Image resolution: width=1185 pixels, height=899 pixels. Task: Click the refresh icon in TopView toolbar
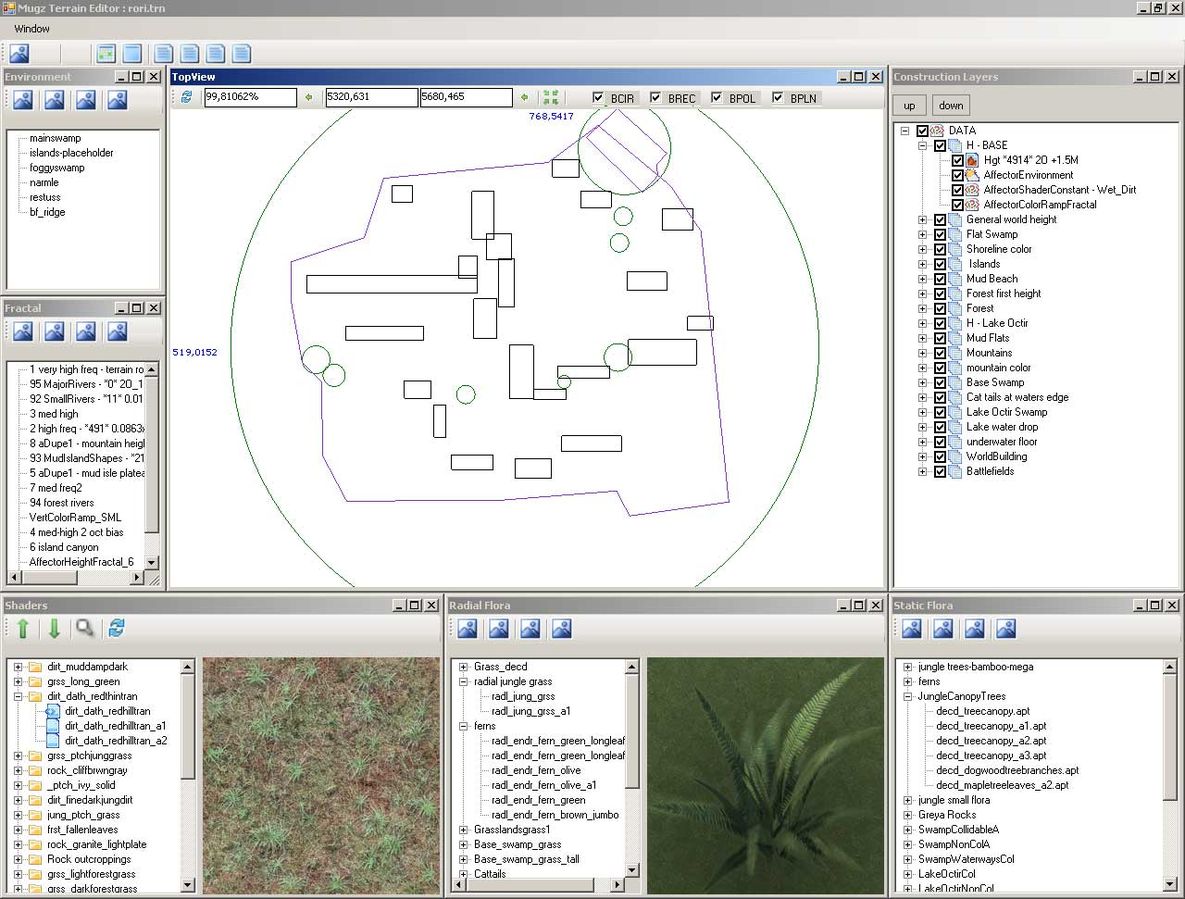click(186, 97)
